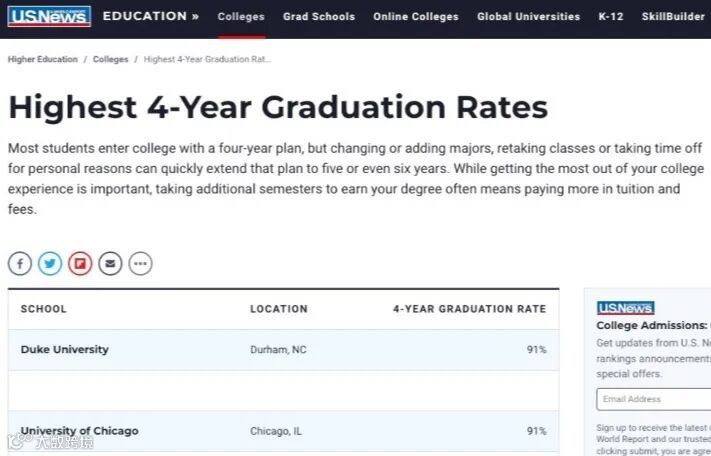Go to Online Colleges tab

click(x=416, y=17)
